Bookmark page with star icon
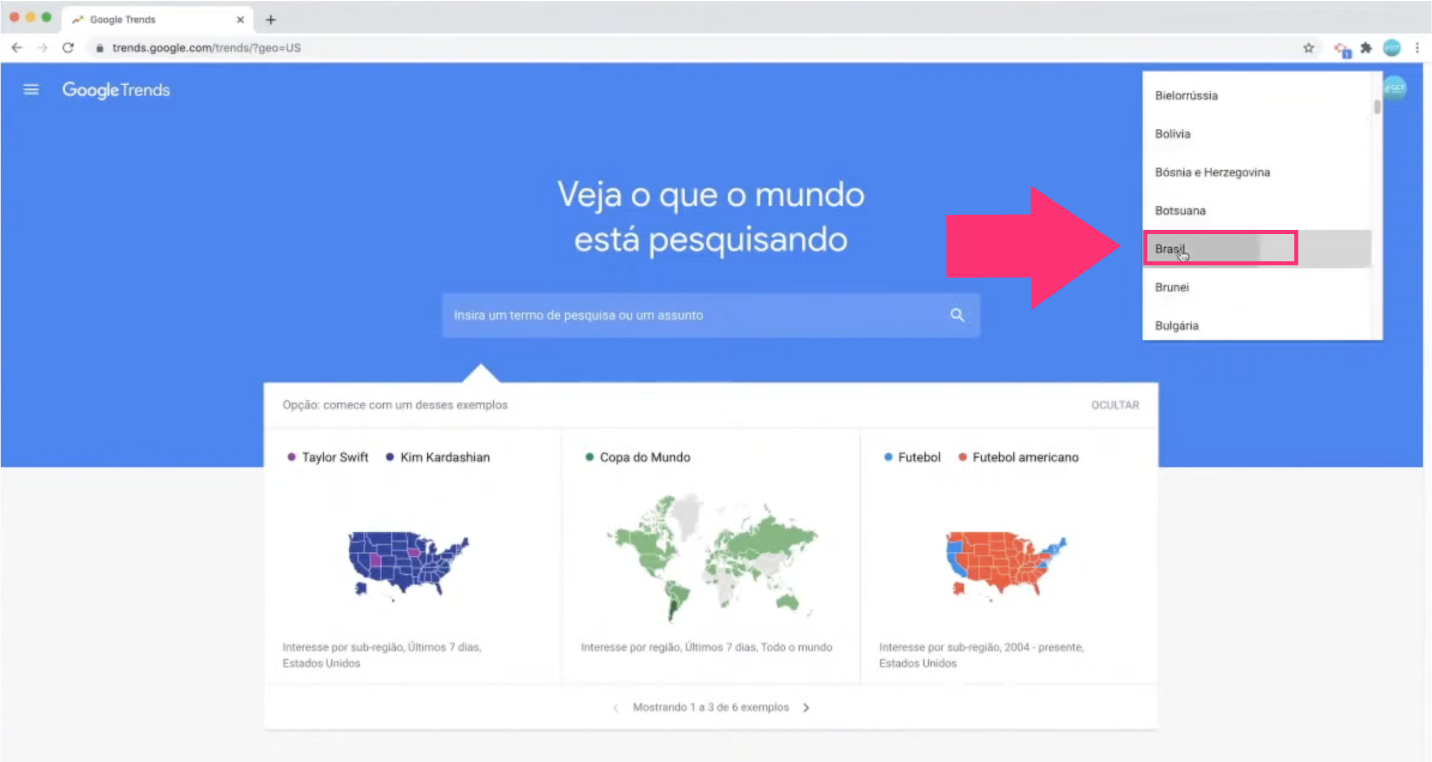Screen dimensions: 1432x762 1308,47
